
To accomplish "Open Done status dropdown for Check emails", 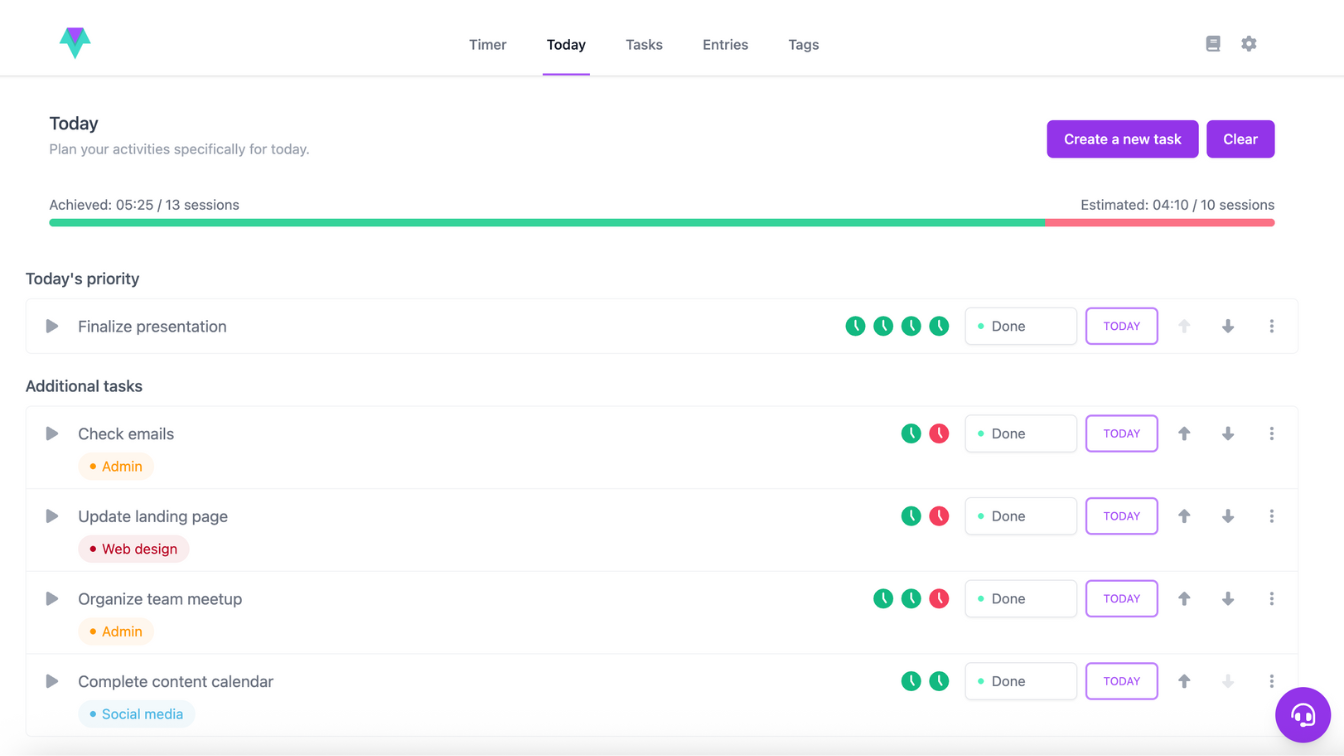I will pyautogui.click(x=1020, y=434).
